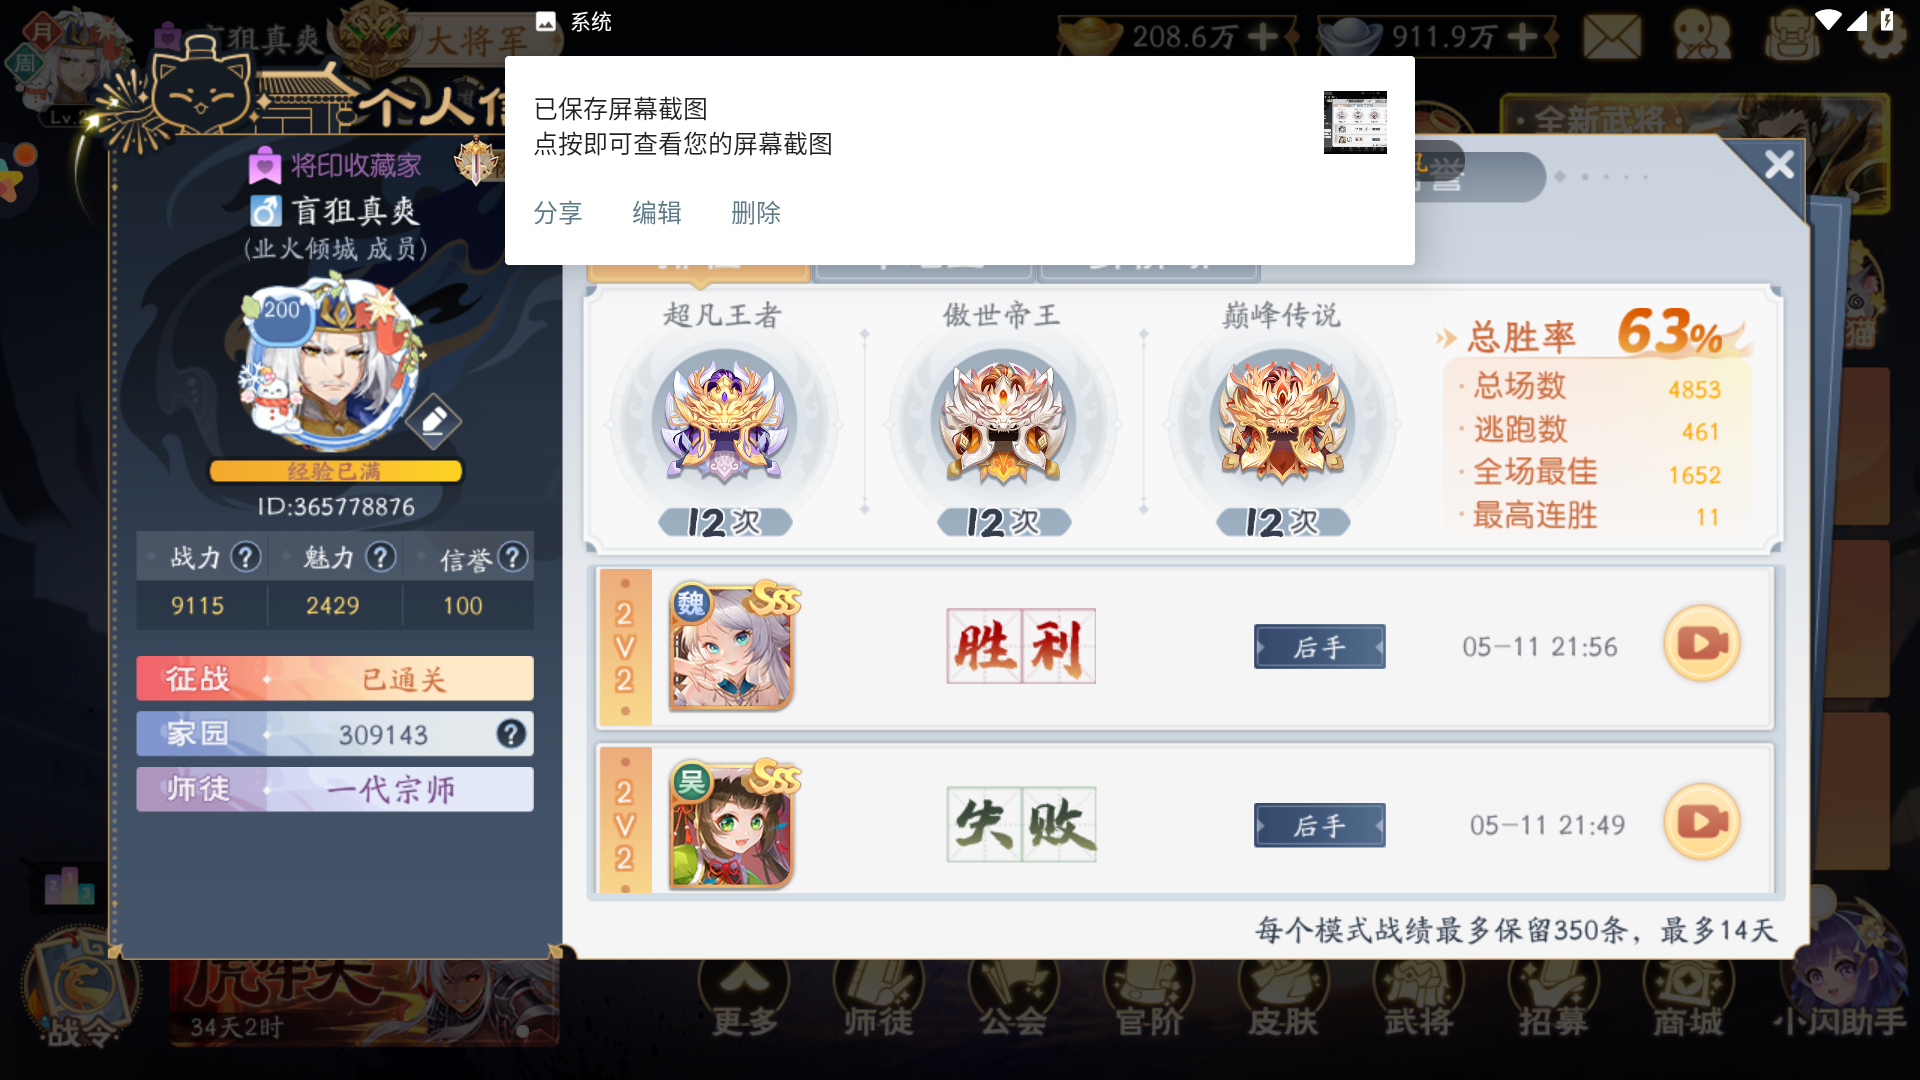Viewport: 1920px width, 1080px height.
Task: Close the personal info panel
Action: (x=1779, y=165)
